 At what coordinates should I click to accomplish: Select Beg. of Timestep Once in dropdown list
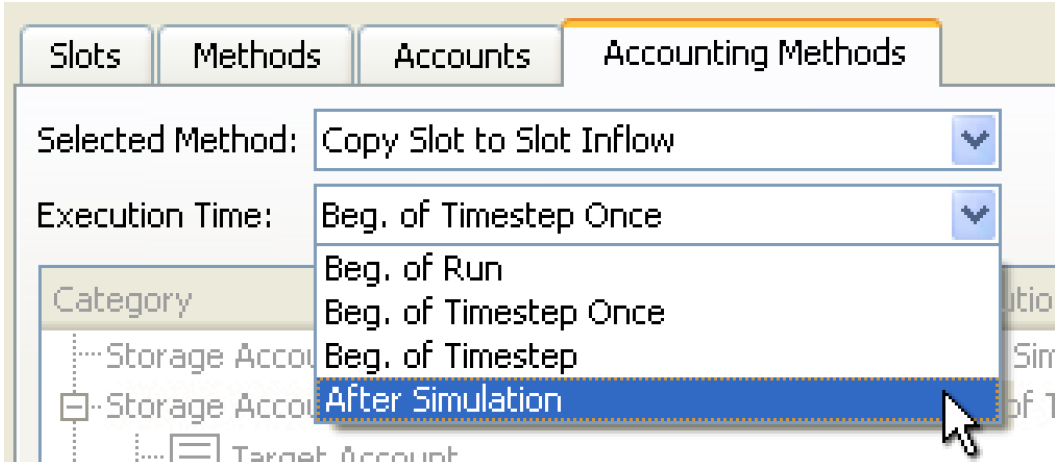point(494,313)
